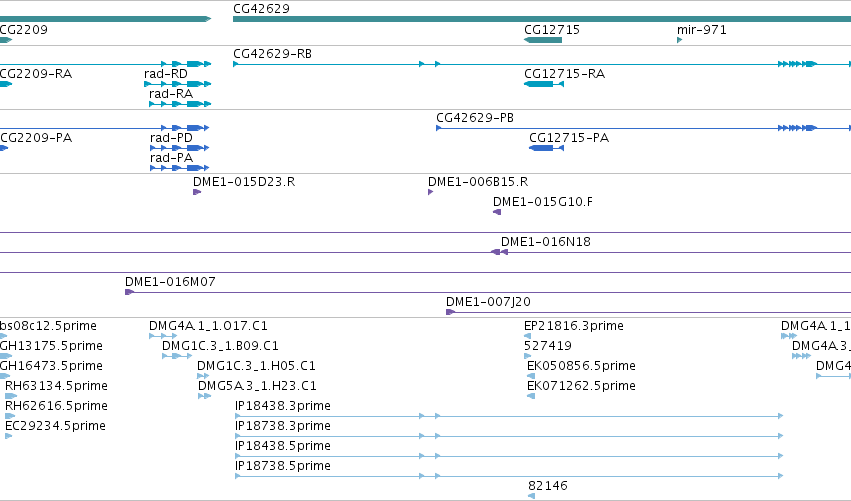Click the DMG1C.3_1.B09.C1 cDNA
This screenshot has height=501, width=851.
click(177, 356)
